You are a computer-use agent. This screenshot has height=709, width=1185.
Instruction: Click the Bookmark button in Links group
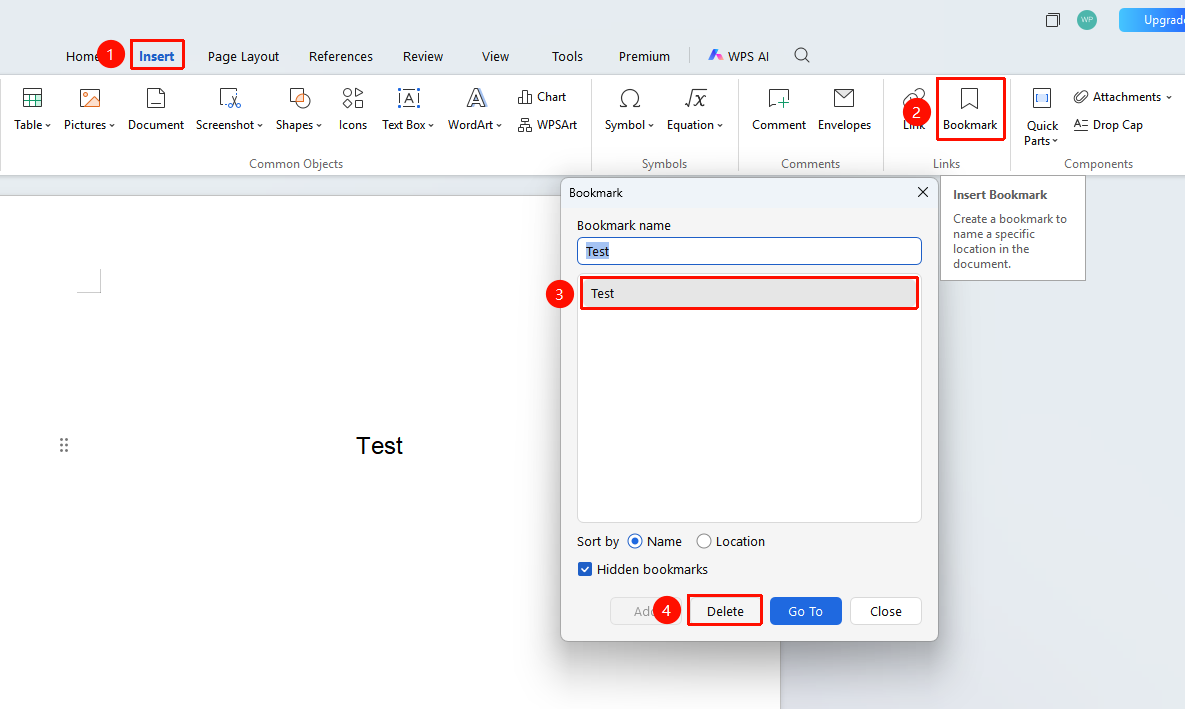point(970,109)
